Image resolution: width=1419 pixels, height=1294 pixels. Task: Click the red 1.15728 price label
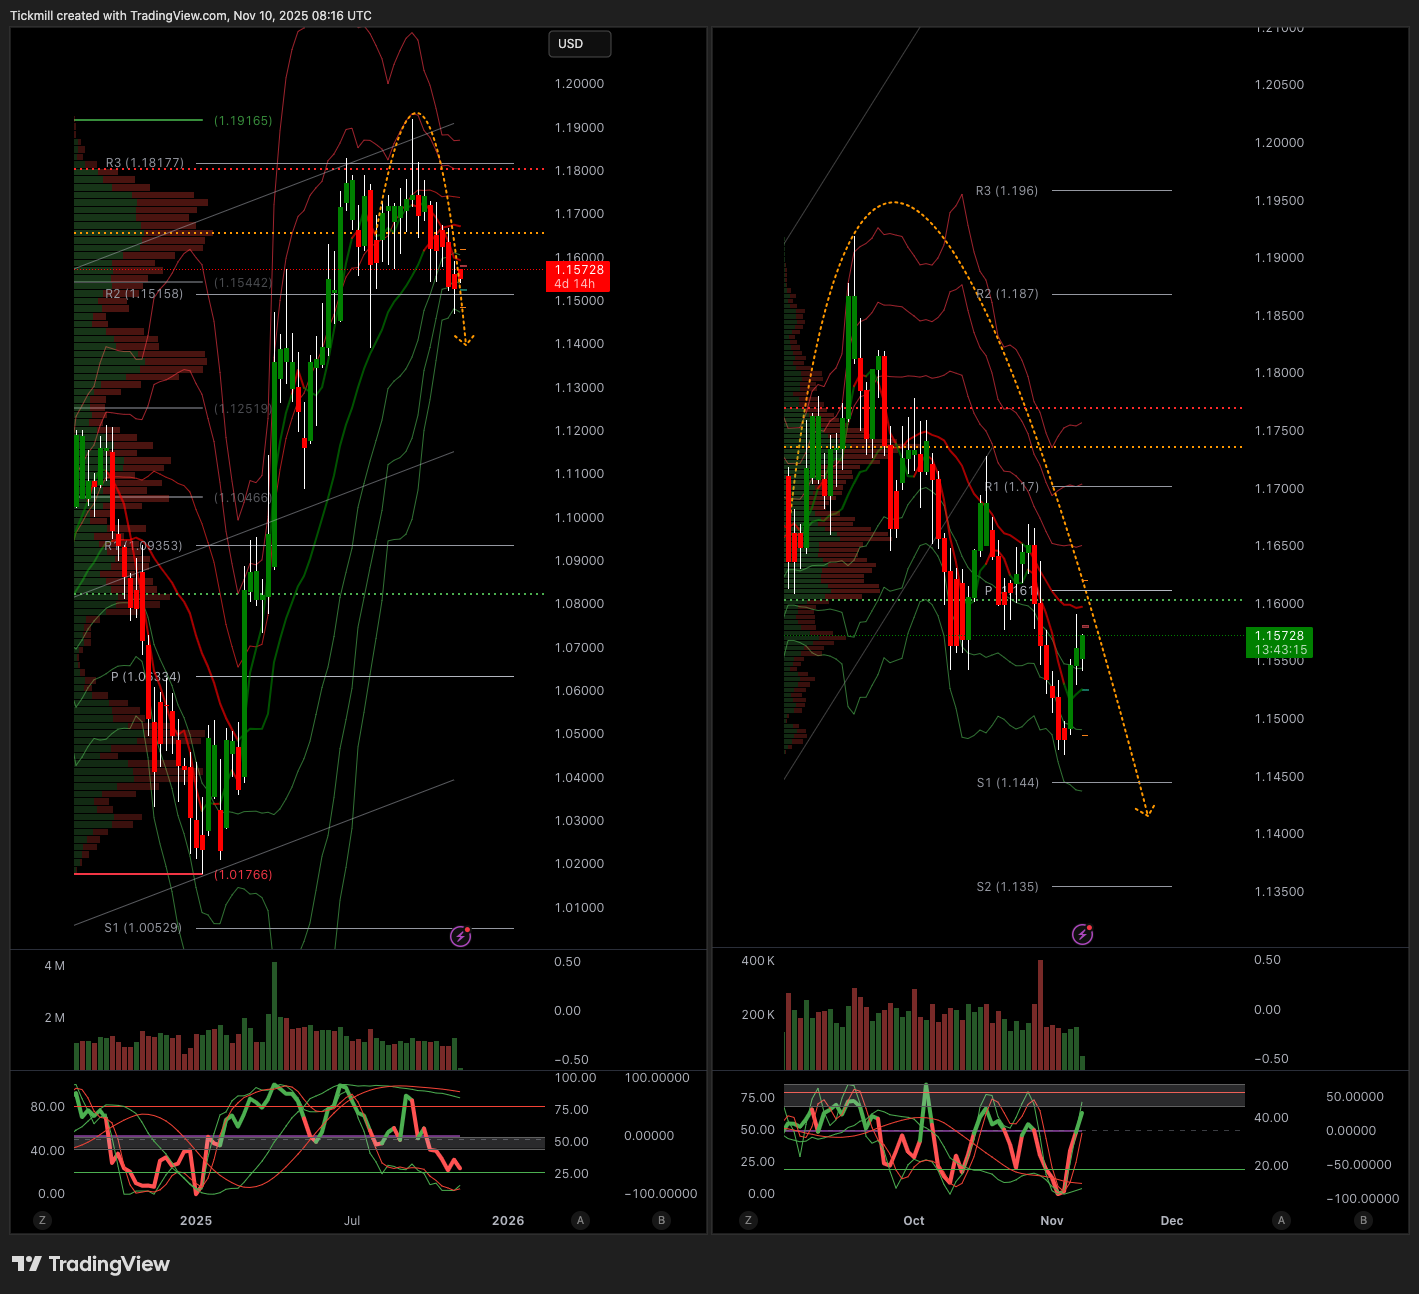579,276
